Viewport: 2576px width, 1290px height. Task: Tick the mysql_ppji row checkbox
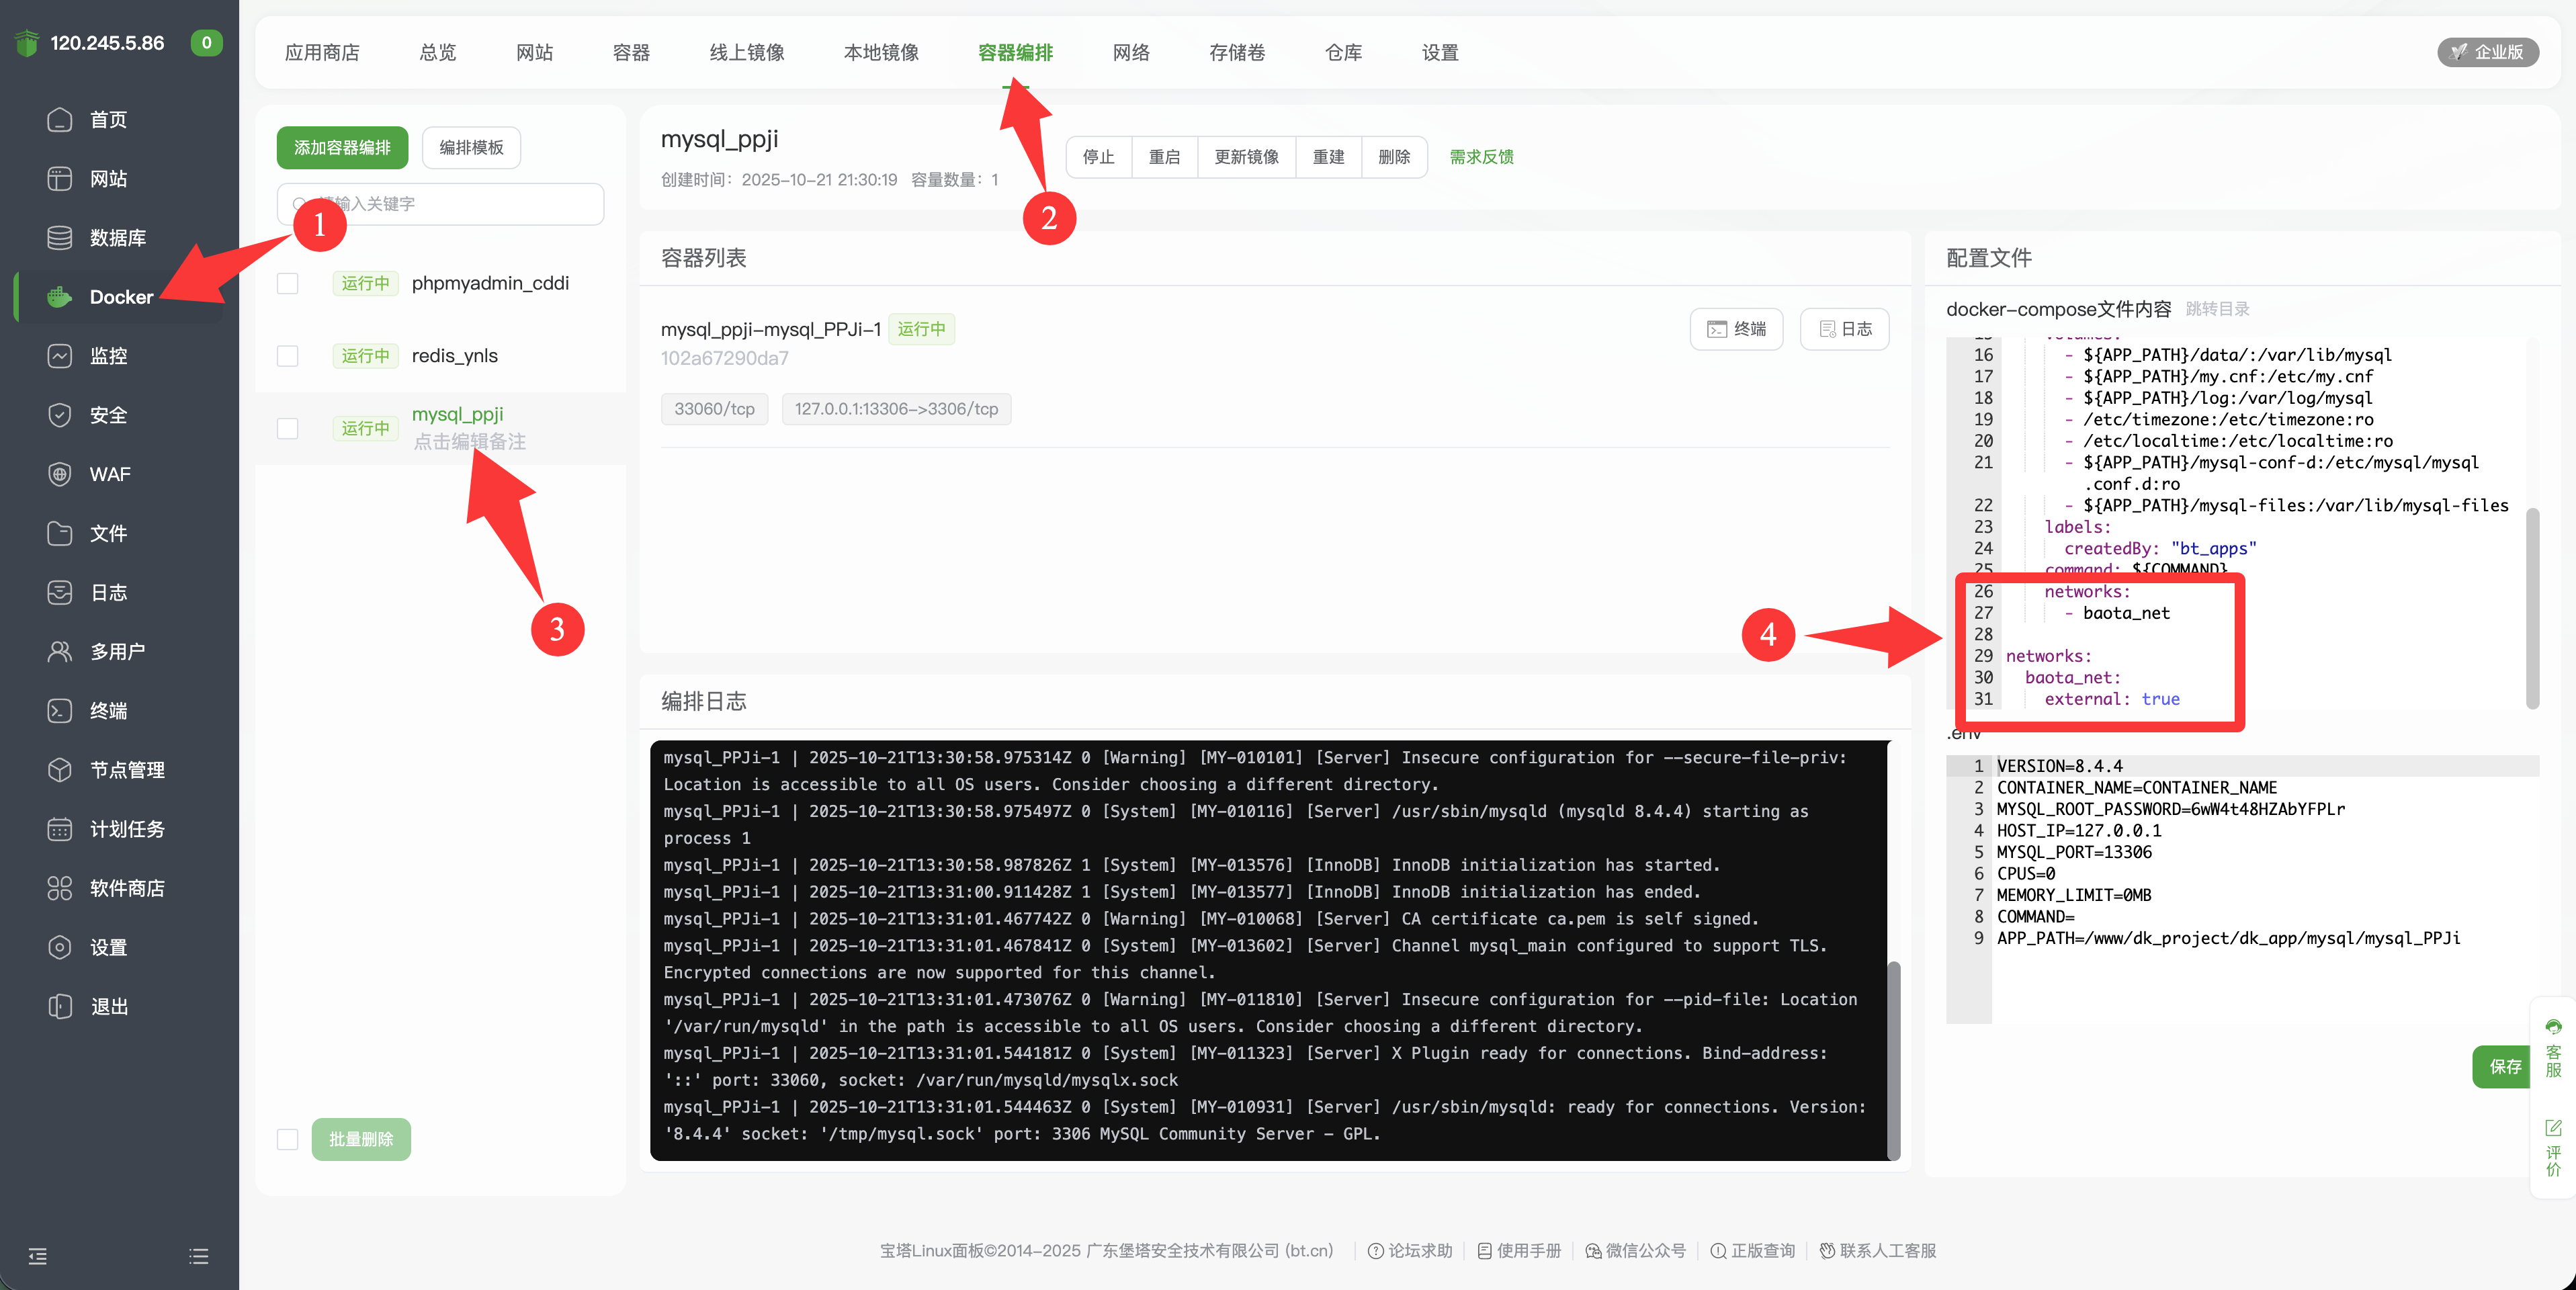(288, 428)
